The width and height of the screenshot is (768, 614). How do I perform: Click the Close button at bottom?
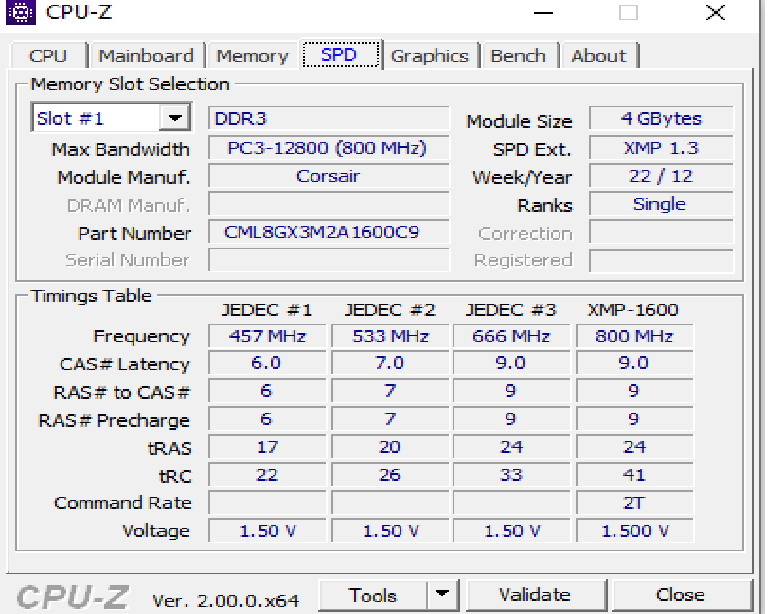click(x=680, y=594)
